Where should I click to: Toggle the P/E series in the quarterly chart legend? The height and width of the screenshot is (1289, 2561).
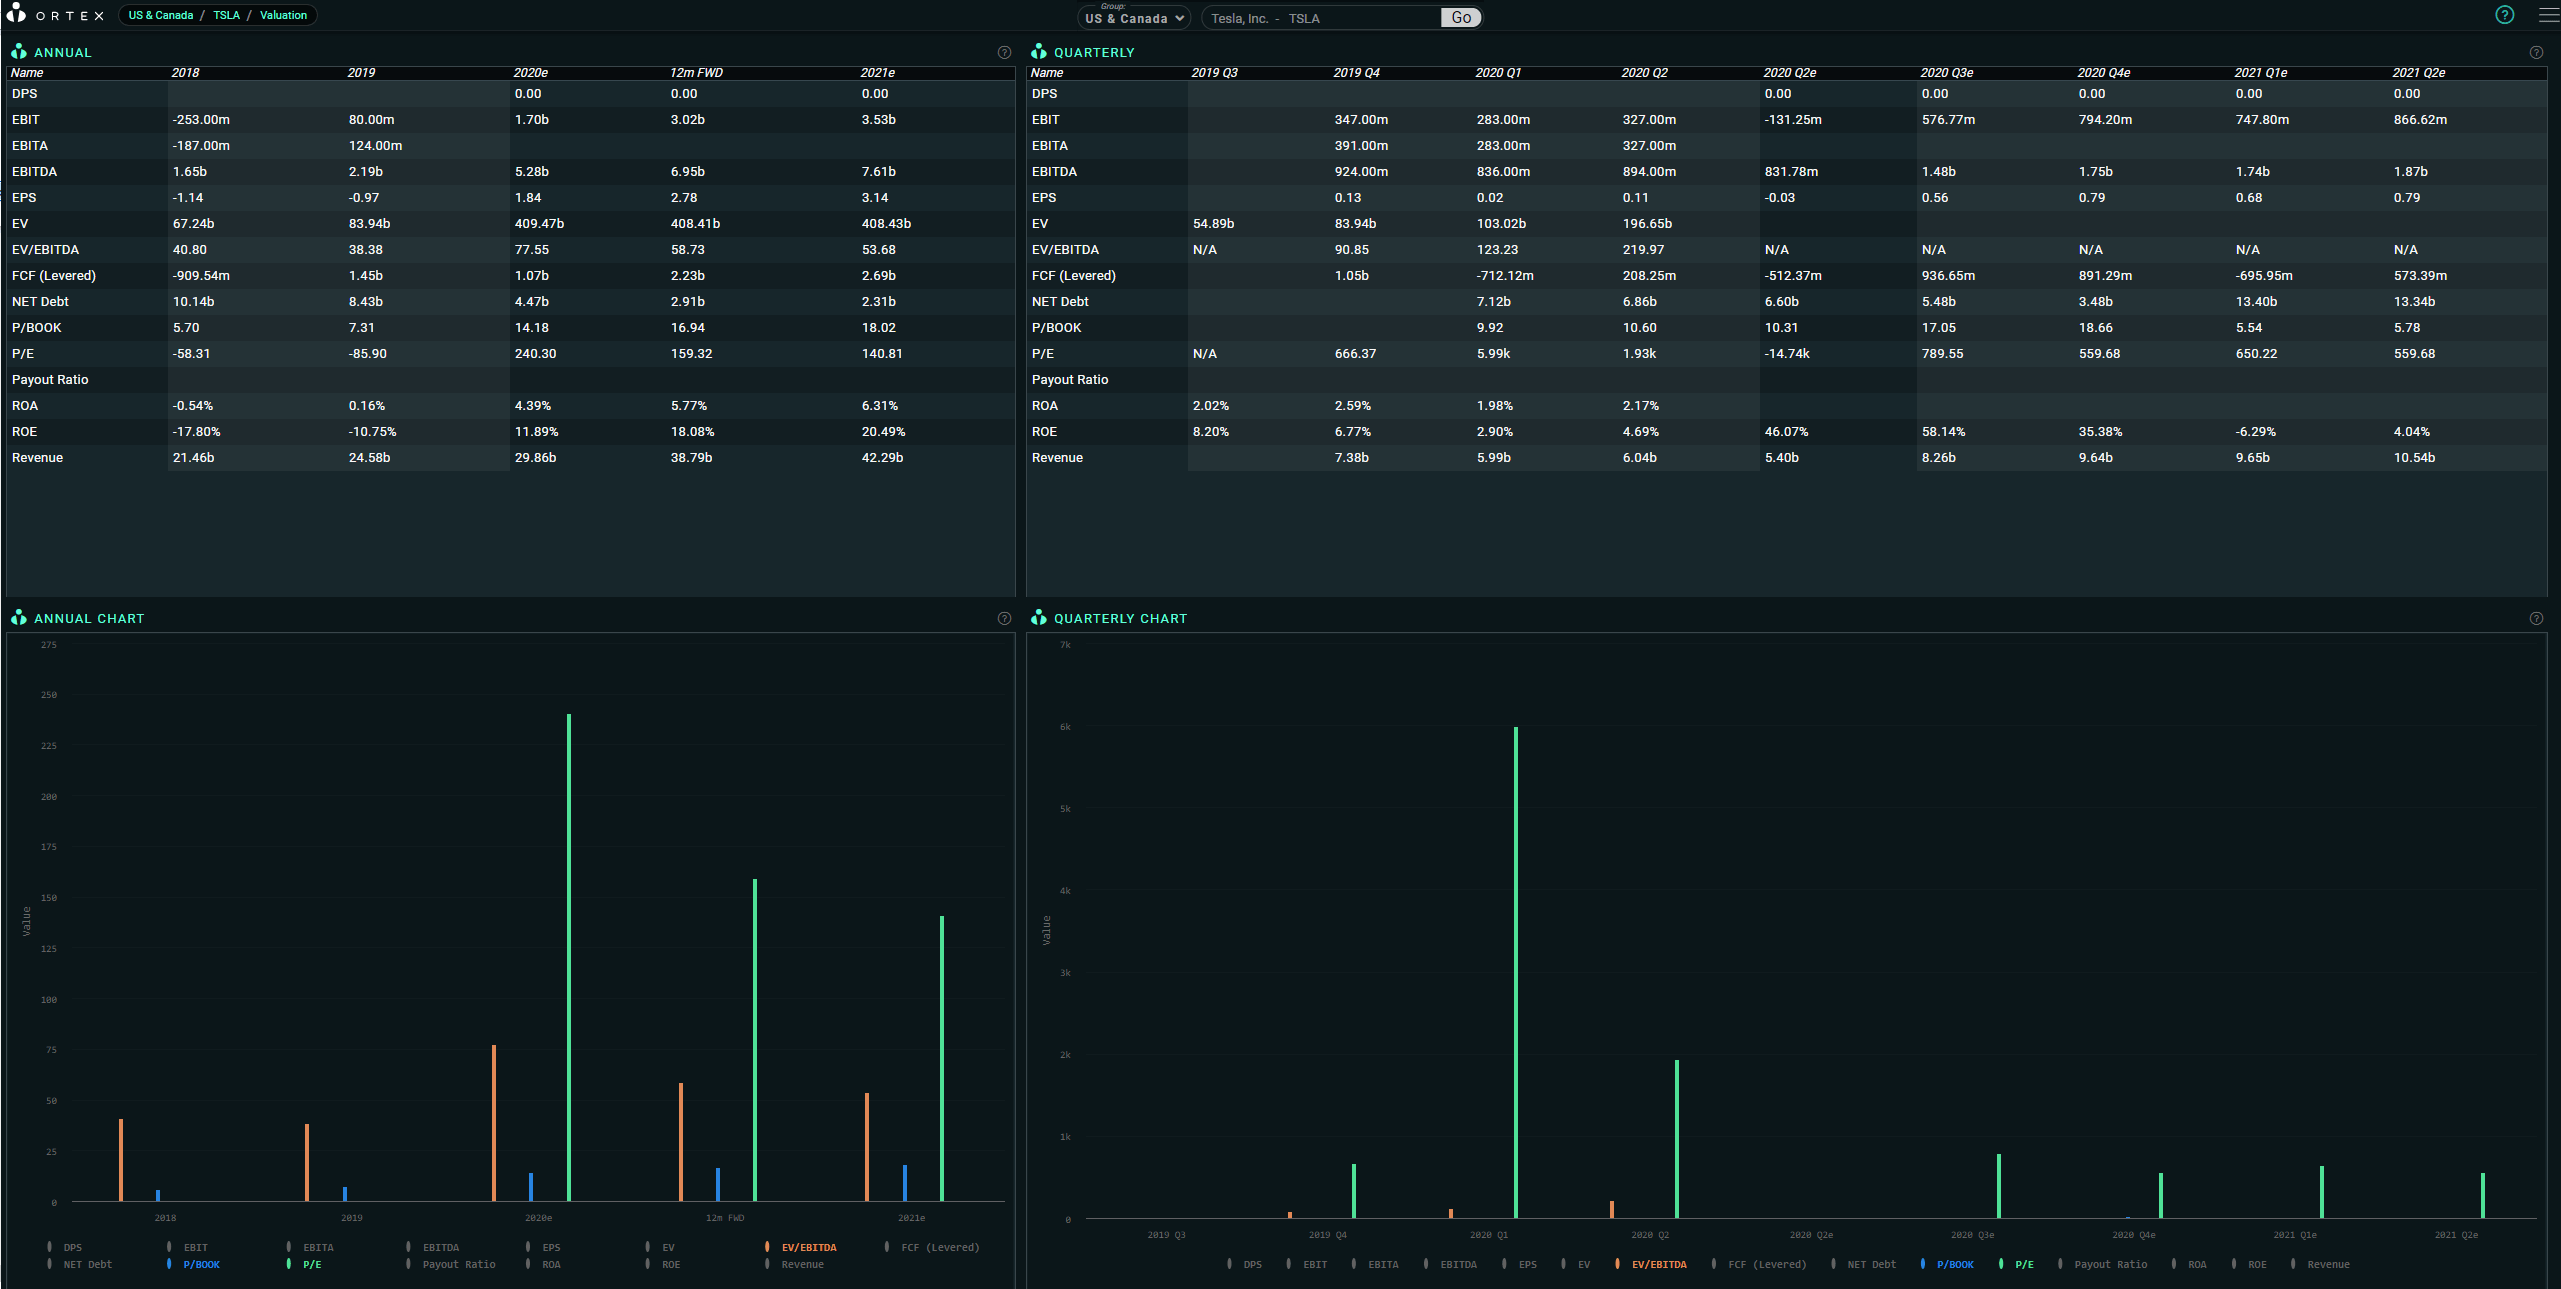click(x=2023, y=1264)
